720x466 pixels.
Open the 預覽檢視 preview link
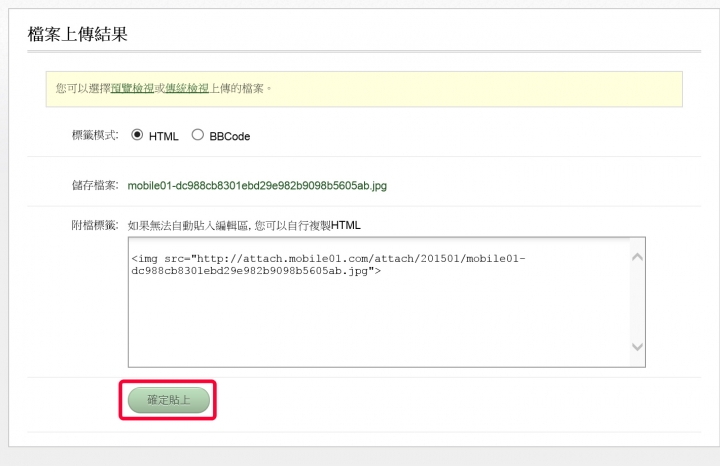coord(132,88)
